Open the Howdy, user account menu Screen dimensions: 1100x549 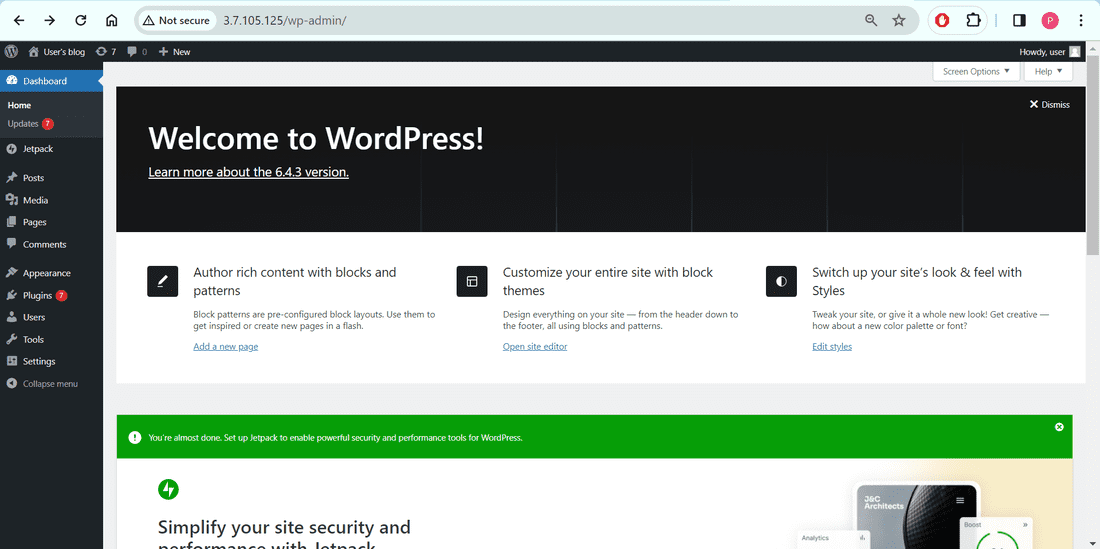point(1050,51)
